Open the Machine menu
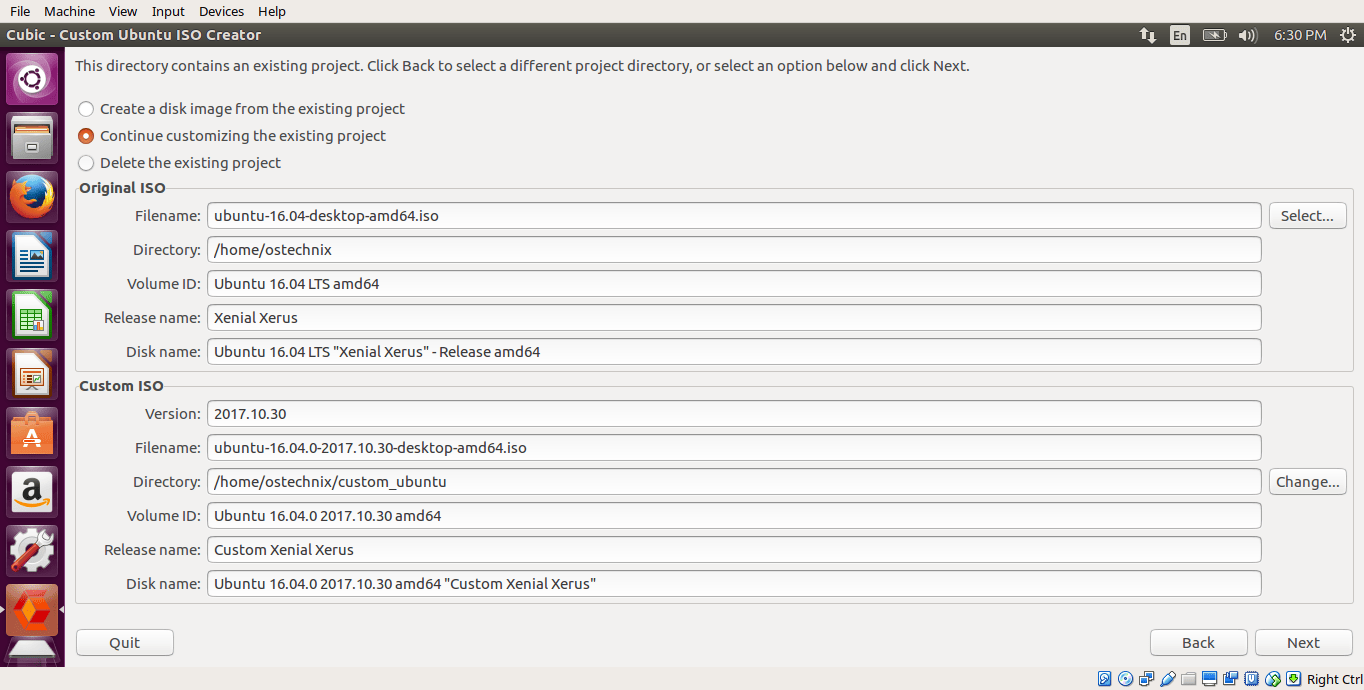 coord(70,11)
